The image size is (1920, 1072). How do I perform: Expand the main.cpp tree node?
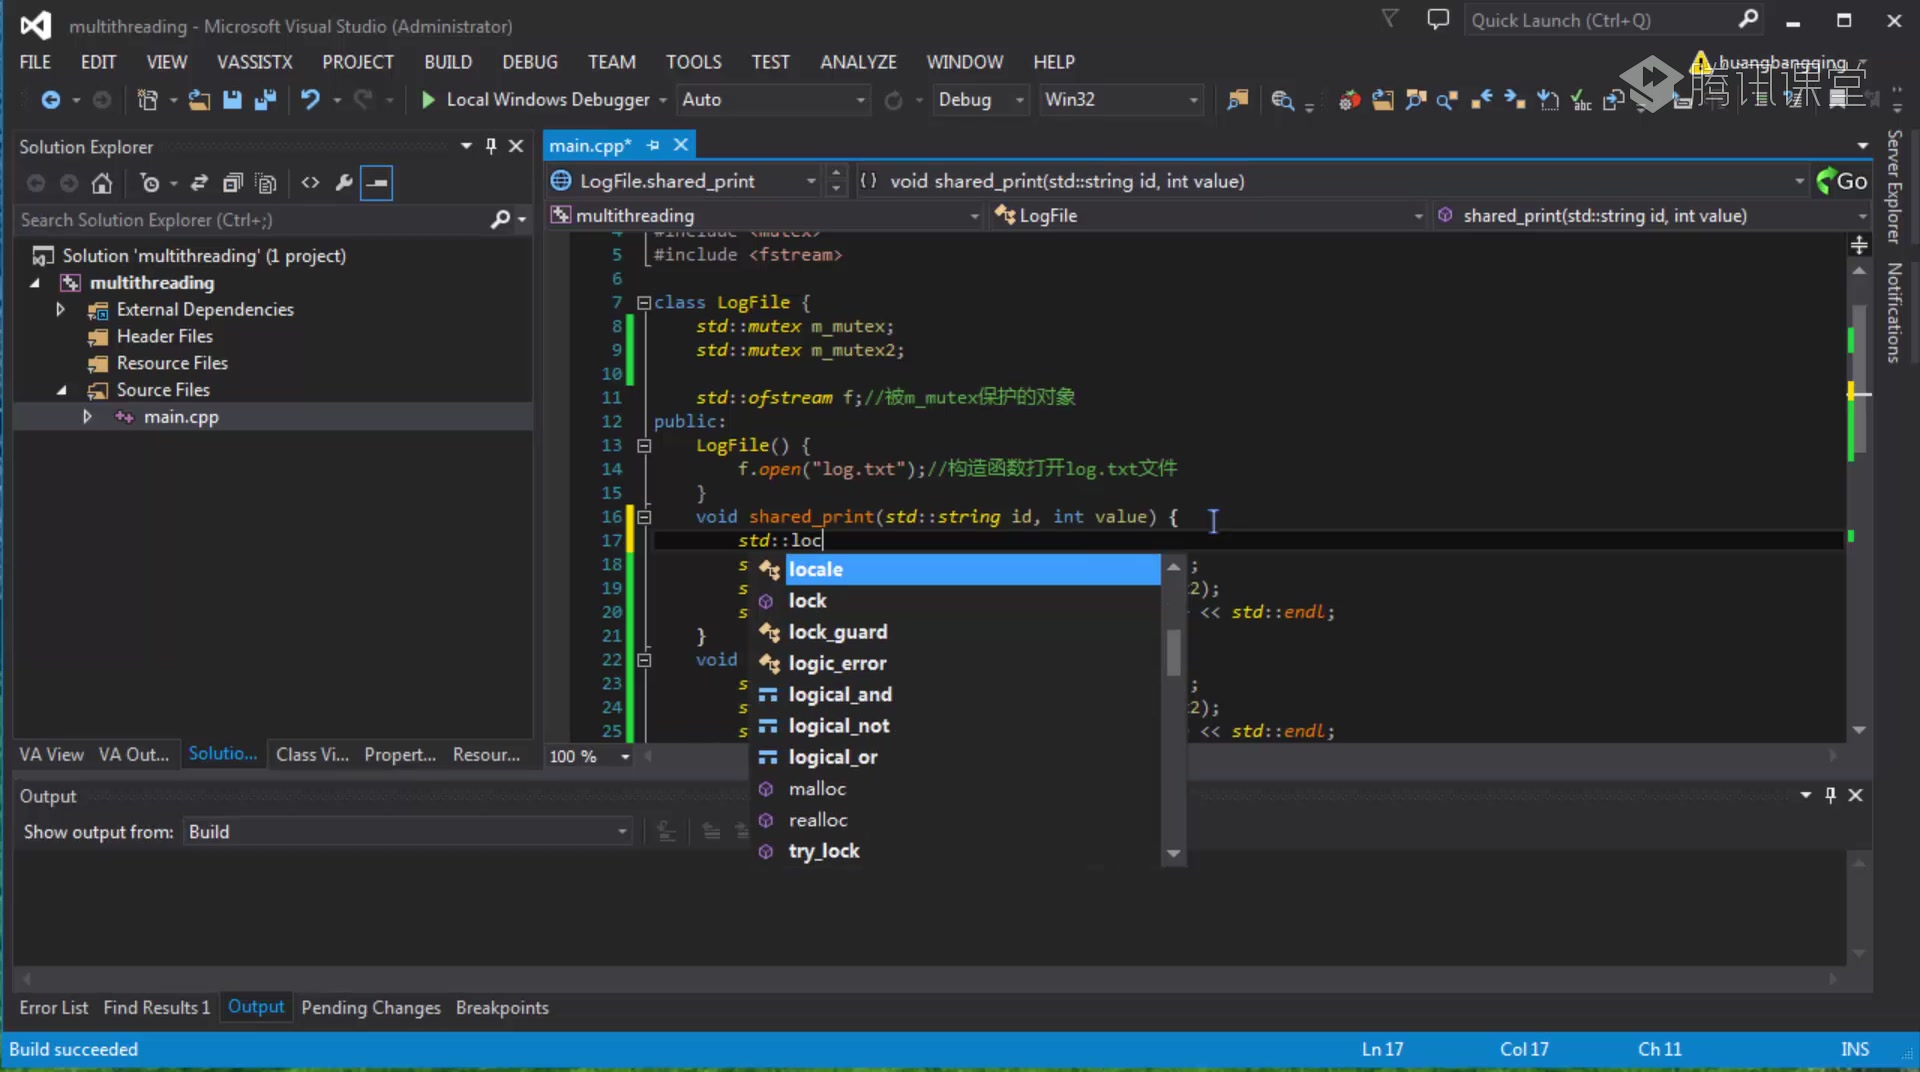(x=88, y=417)
